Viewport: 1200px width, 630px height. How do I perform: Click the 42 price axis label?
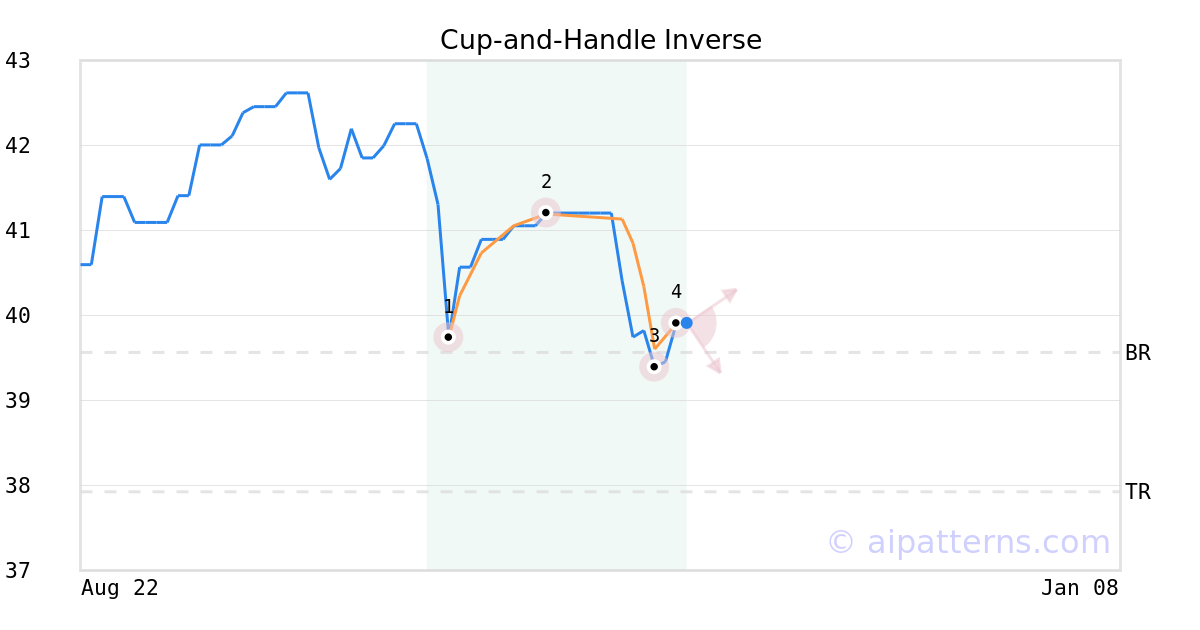[18, 146]
